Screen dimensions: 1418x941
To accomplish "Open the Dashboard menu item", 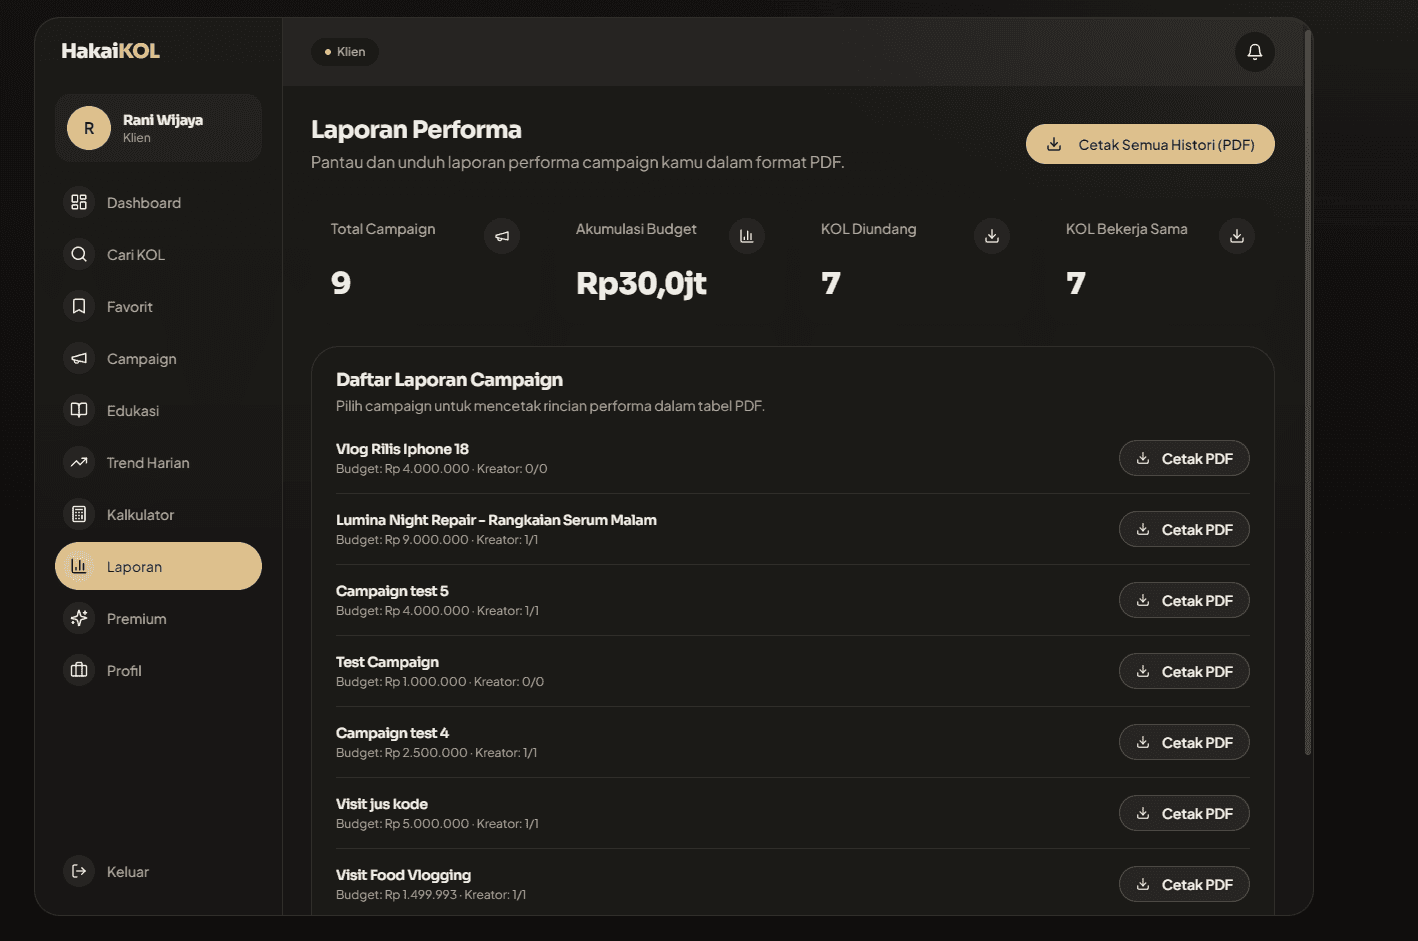I will point(158,202).
